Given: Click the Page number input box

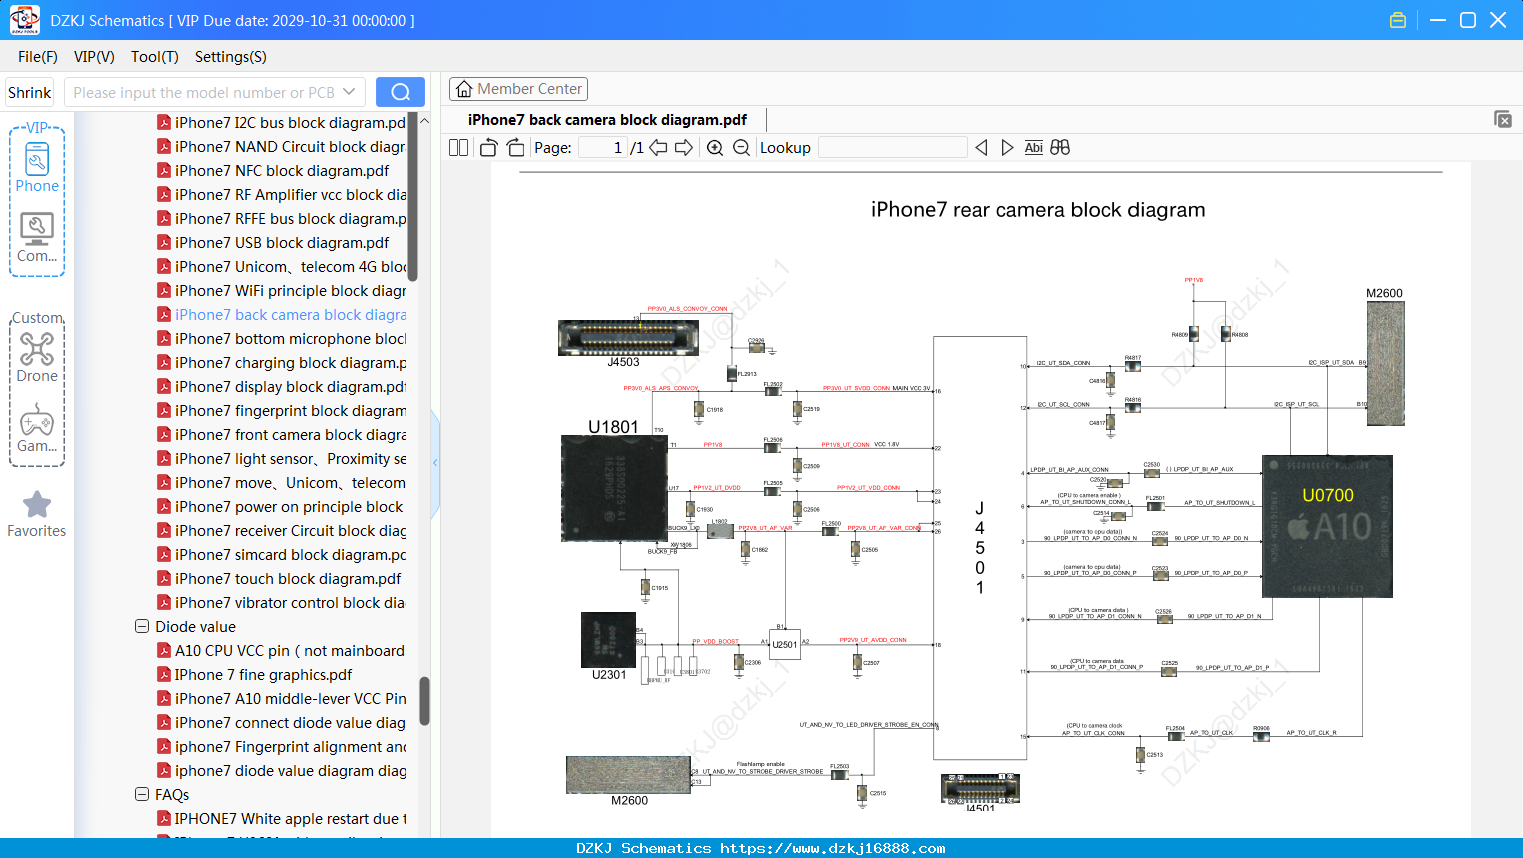Looking at the screenshot, I should click(x=603, y=148).
